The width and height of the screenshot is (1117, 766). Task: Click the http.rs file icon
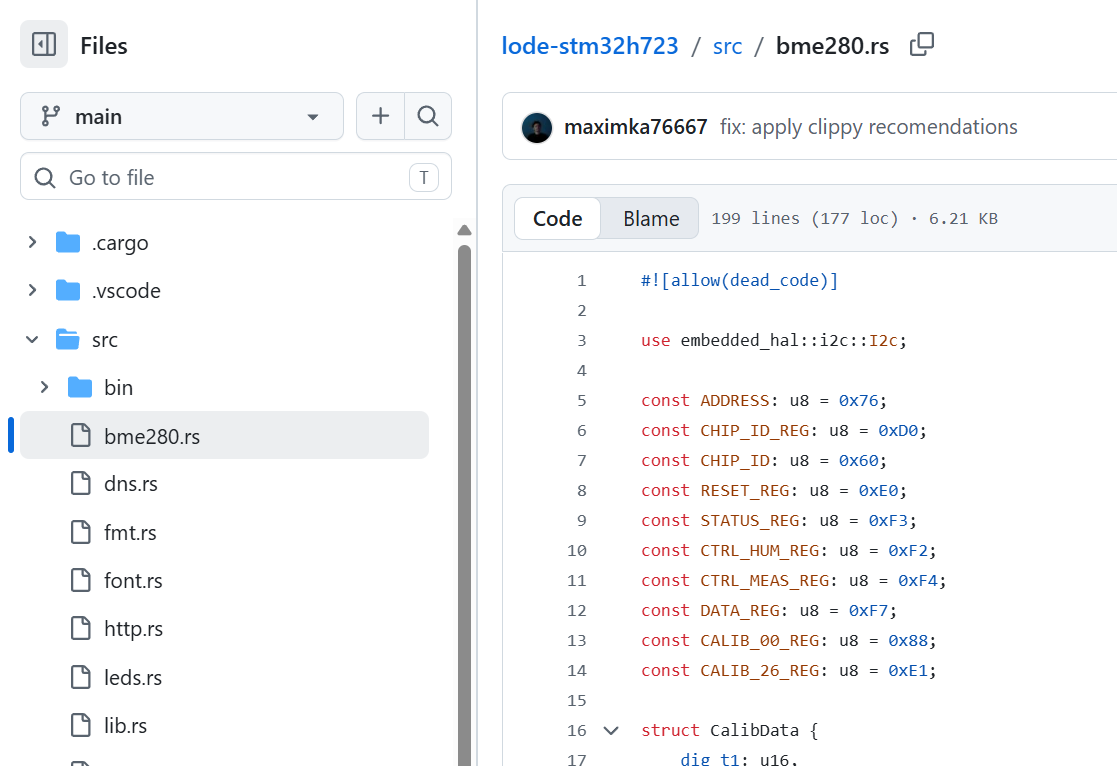[80, 628]
